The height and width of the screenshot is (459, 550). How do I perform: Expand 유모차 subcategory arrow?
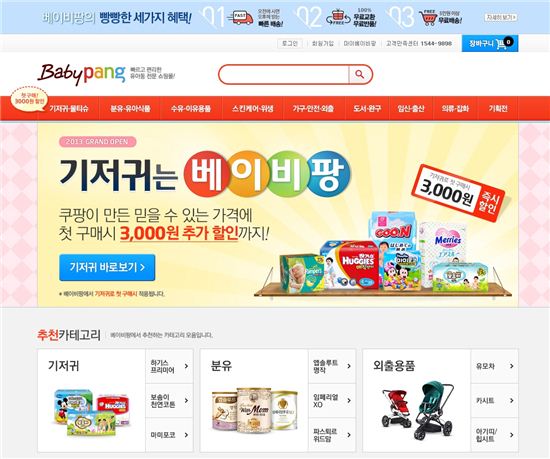(511, 366)
